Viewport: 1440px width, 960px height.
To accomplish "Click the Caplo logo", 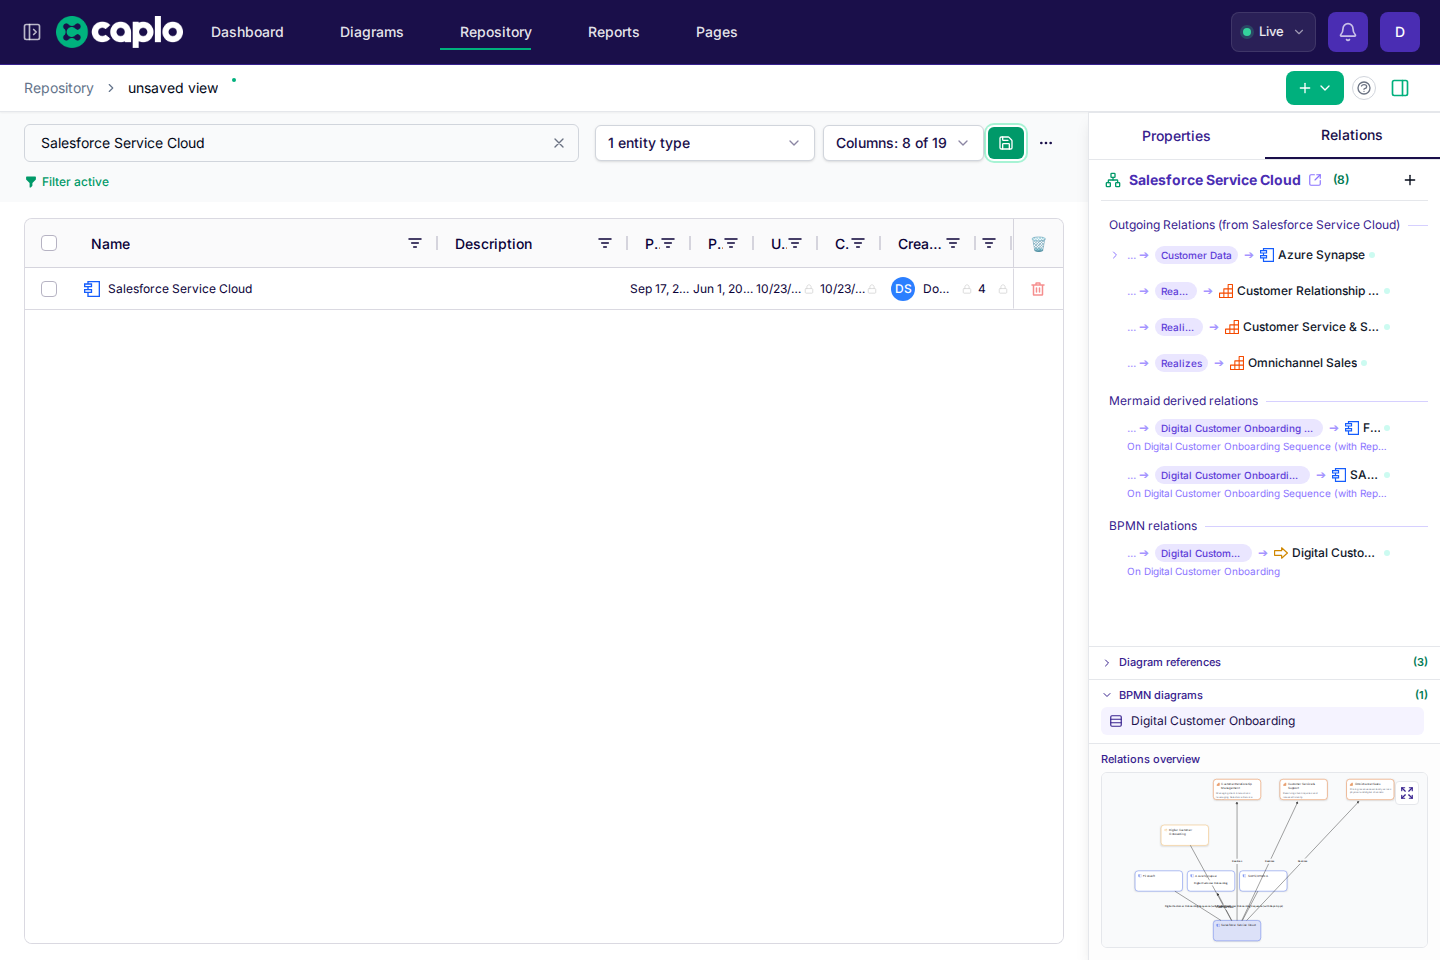I will point(120,32).
